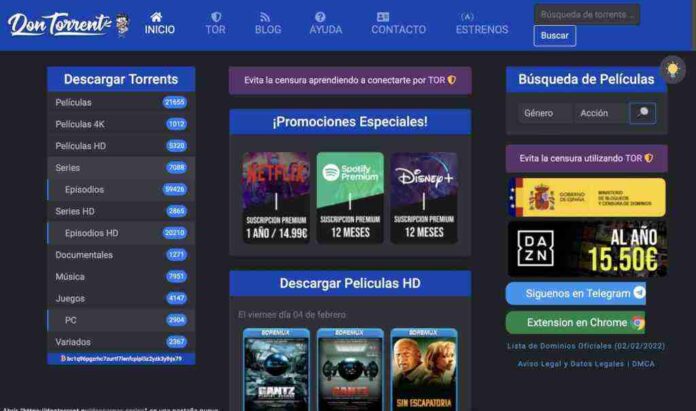Open the INICIO home menu item
This screenshot has height=411, width=696.
[159, 23]
